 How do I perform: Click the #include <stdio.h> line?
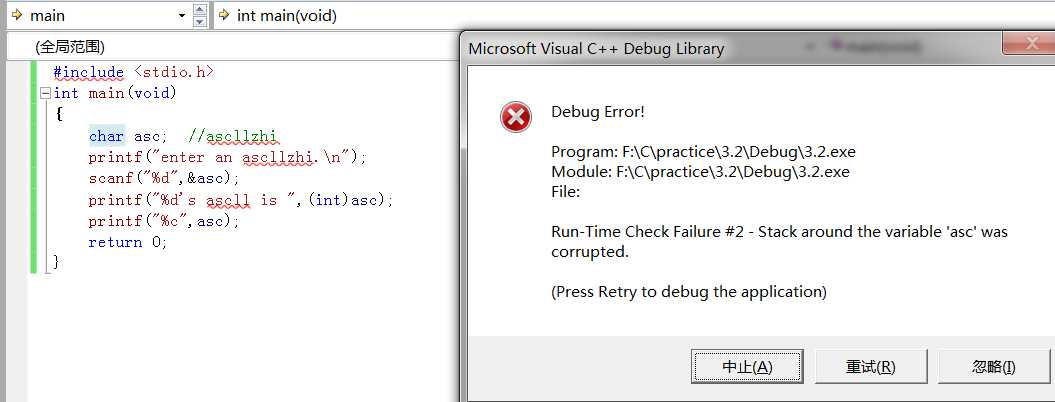coord(133,72)
